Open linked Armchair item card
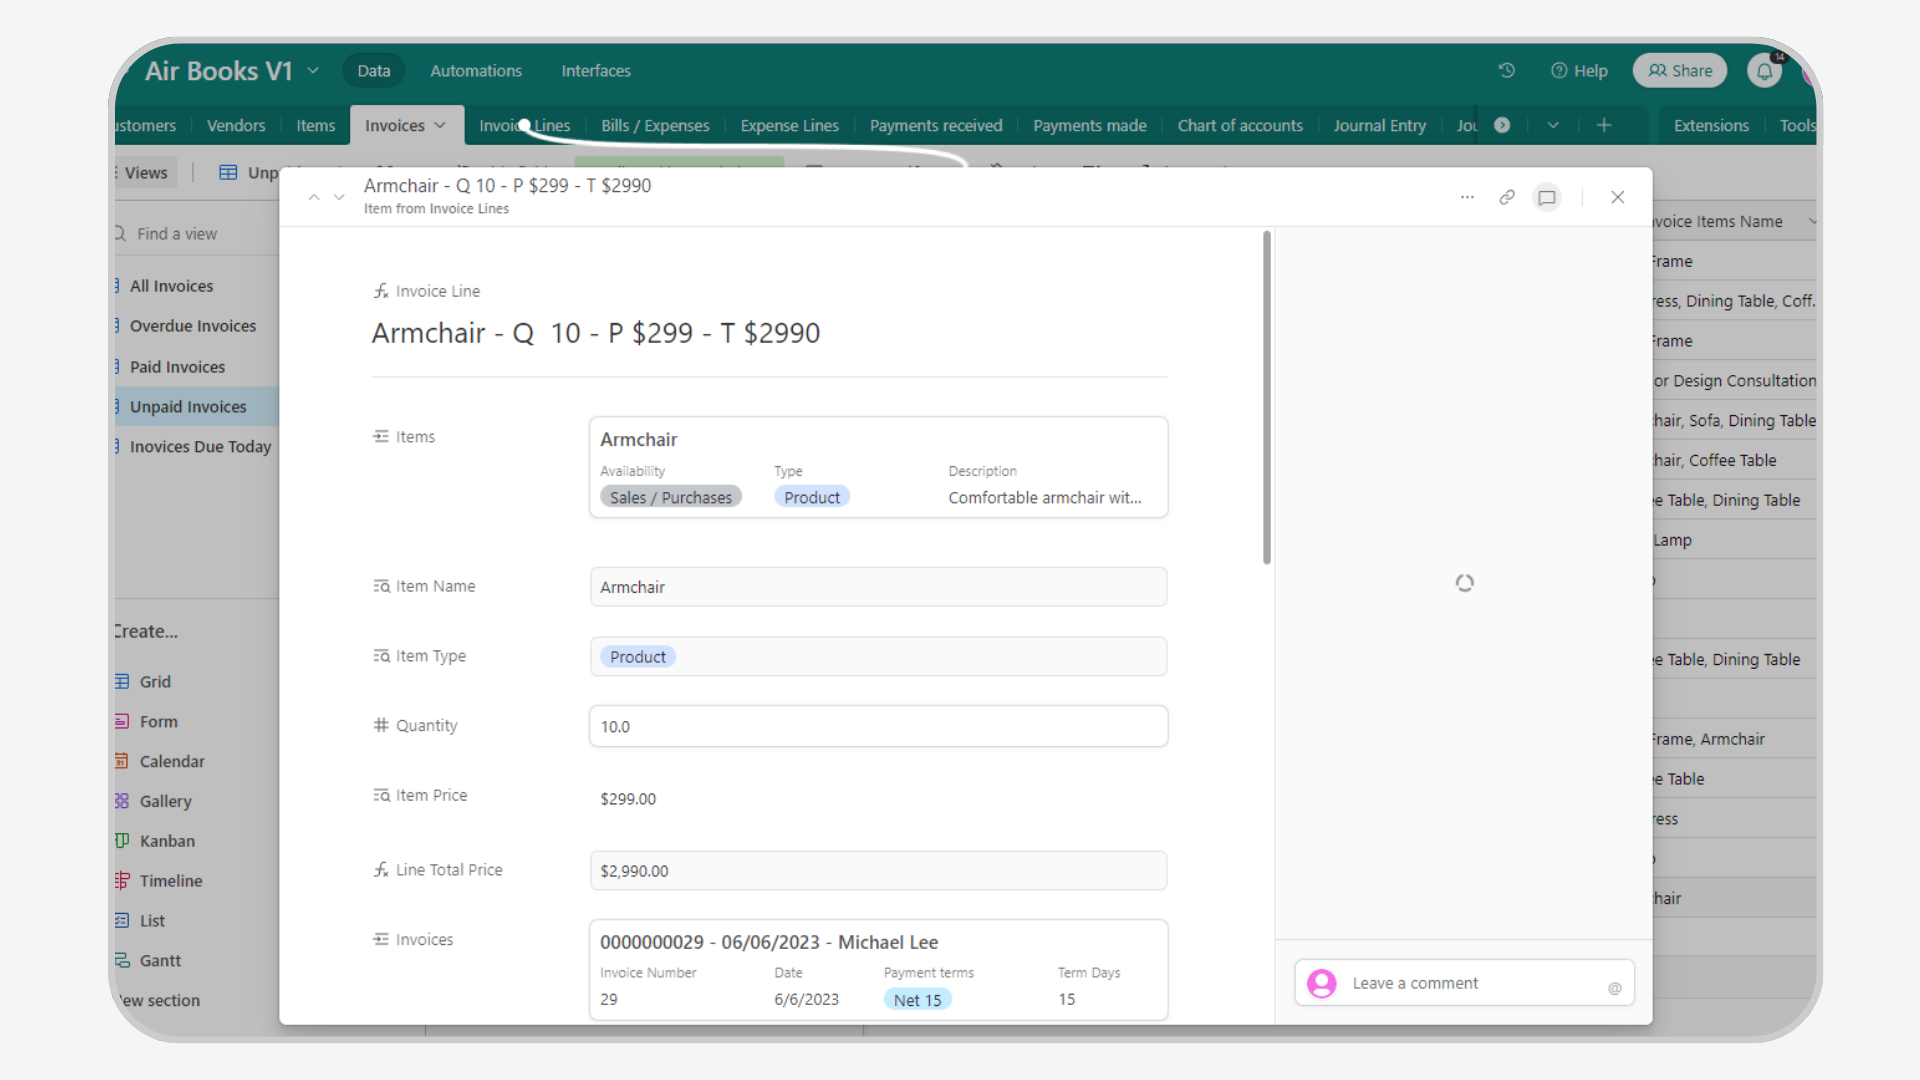The image size is (1920, 1080). click(878, 467)
